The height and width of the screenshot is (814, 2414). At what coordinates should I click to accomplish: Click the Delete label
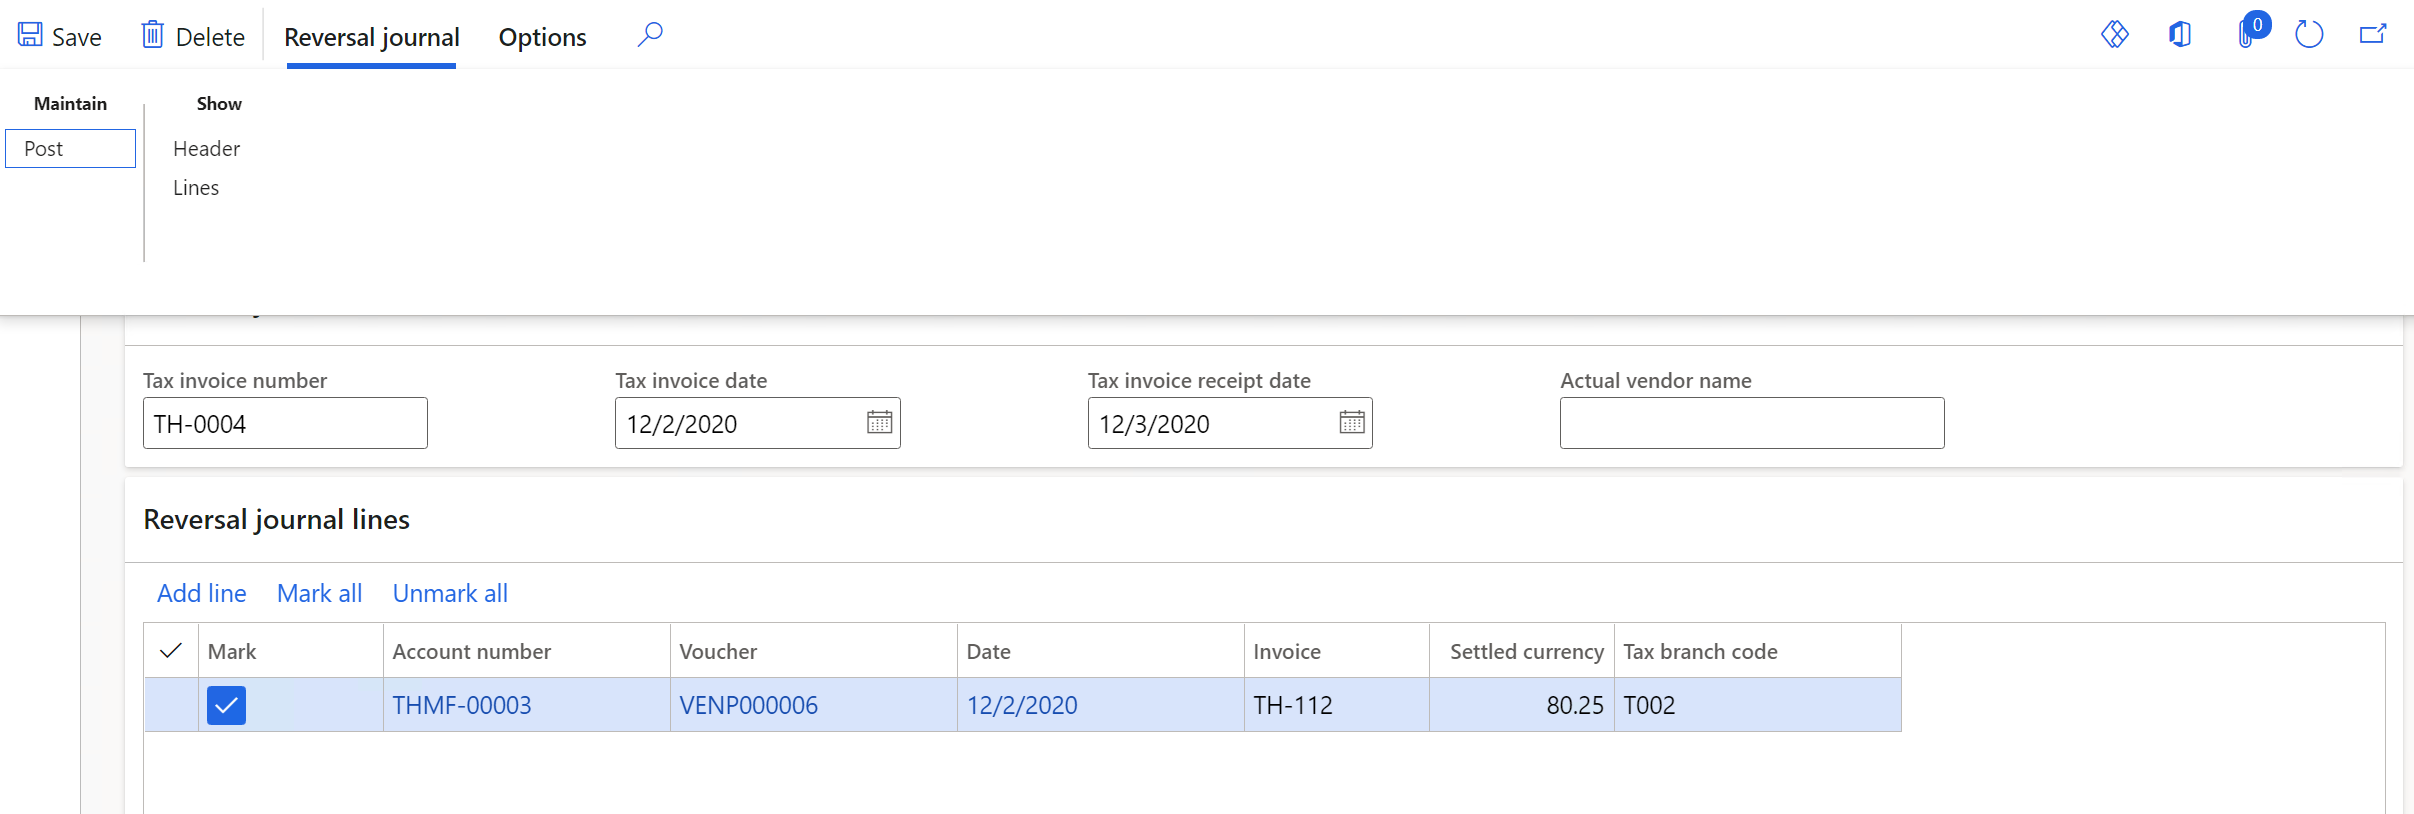(210, 37)
